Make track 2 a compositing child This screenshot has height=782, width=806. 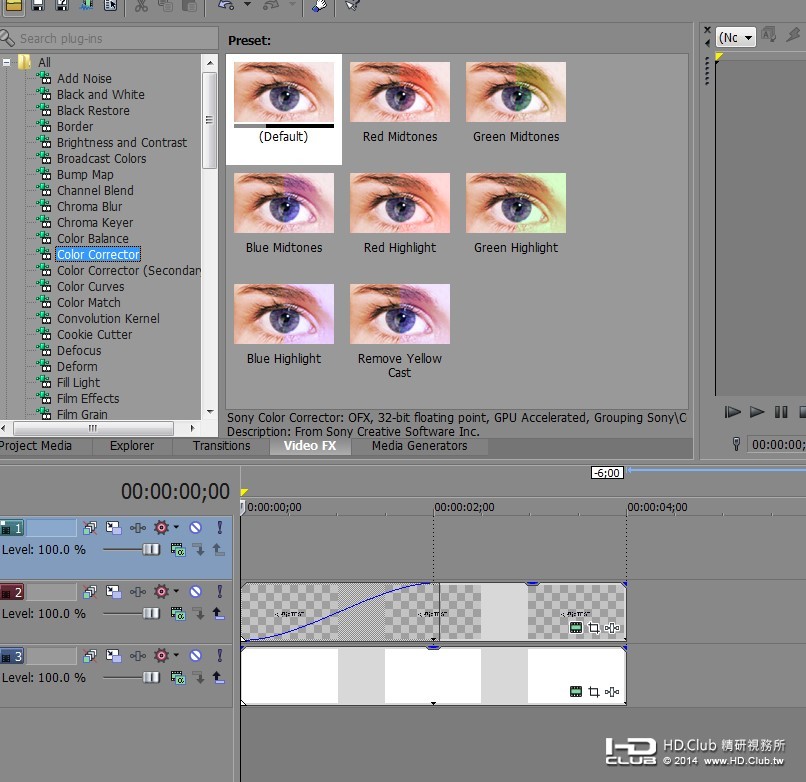click(198, 614)
